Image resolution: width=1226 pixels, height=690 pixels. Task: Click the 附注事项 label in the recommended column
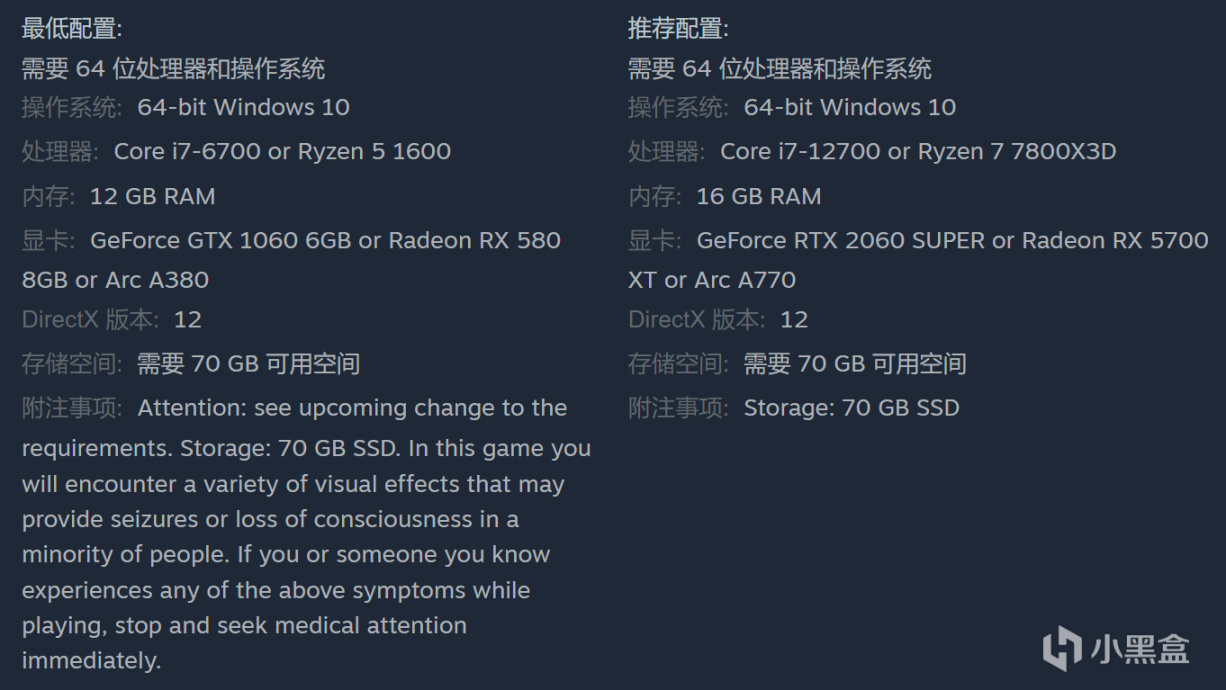[x=678, y=408]
